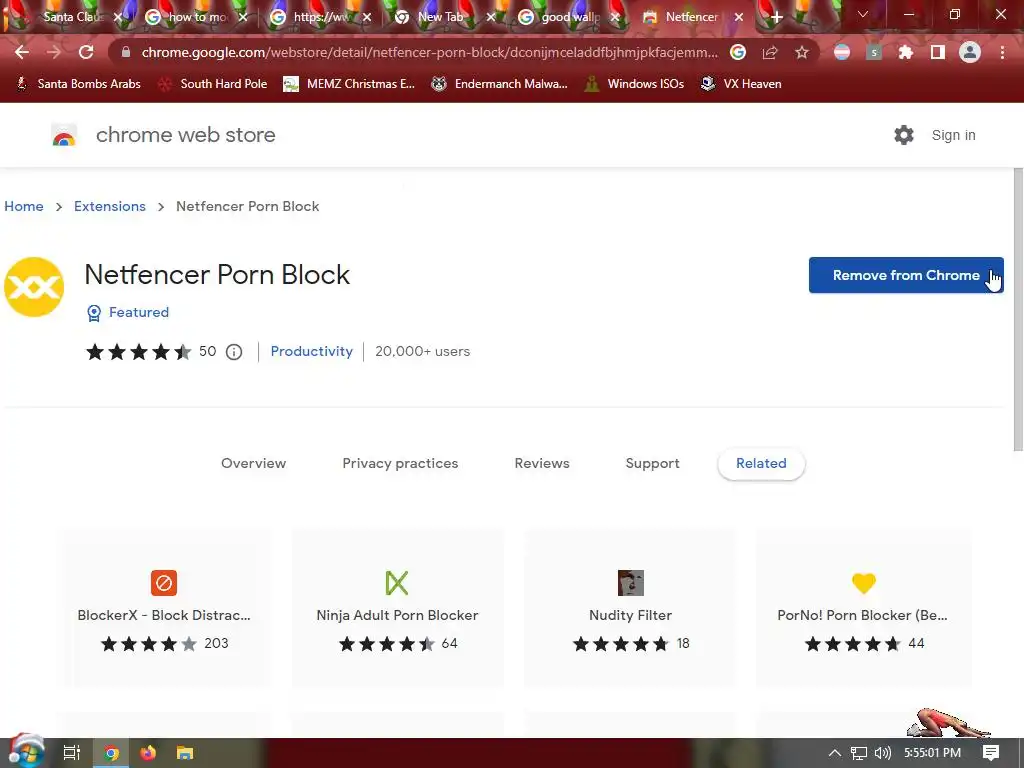Viewport: 1024px width, 768px height.
Task: Click the rating info circle icon
Action: (x=234, y=352)
